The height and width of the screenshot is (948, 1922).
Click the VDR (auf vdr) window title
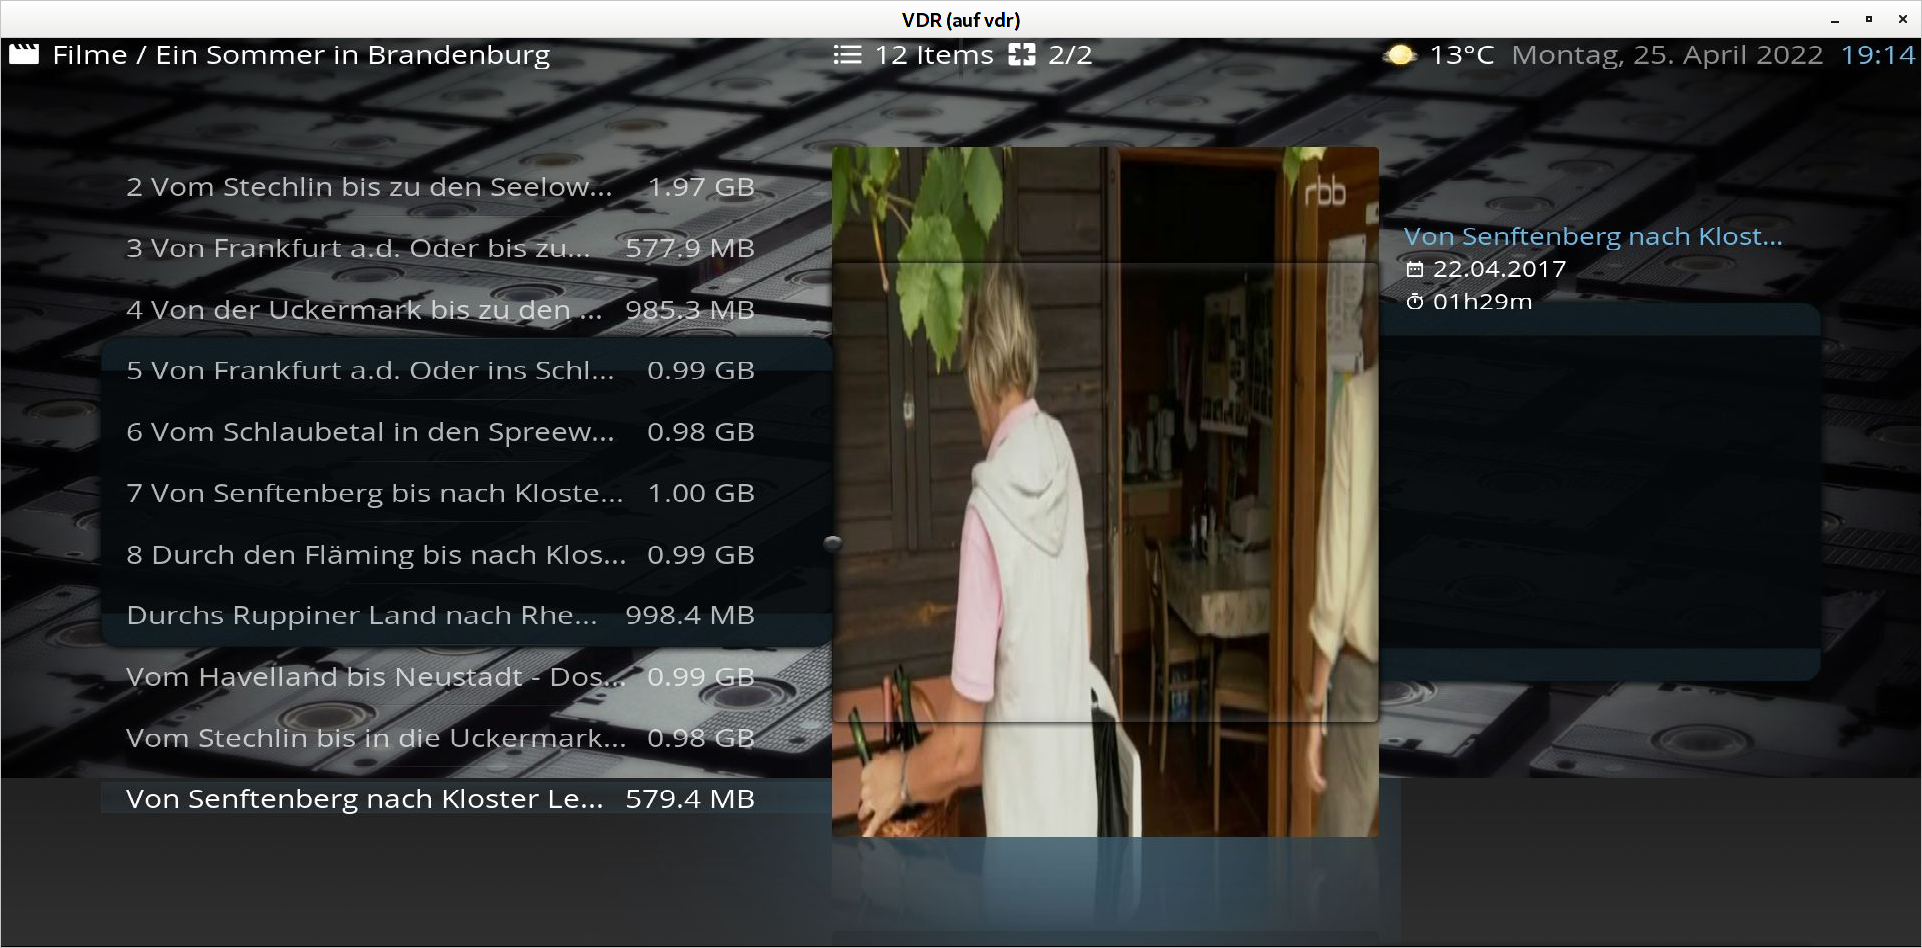coord(961,20)
